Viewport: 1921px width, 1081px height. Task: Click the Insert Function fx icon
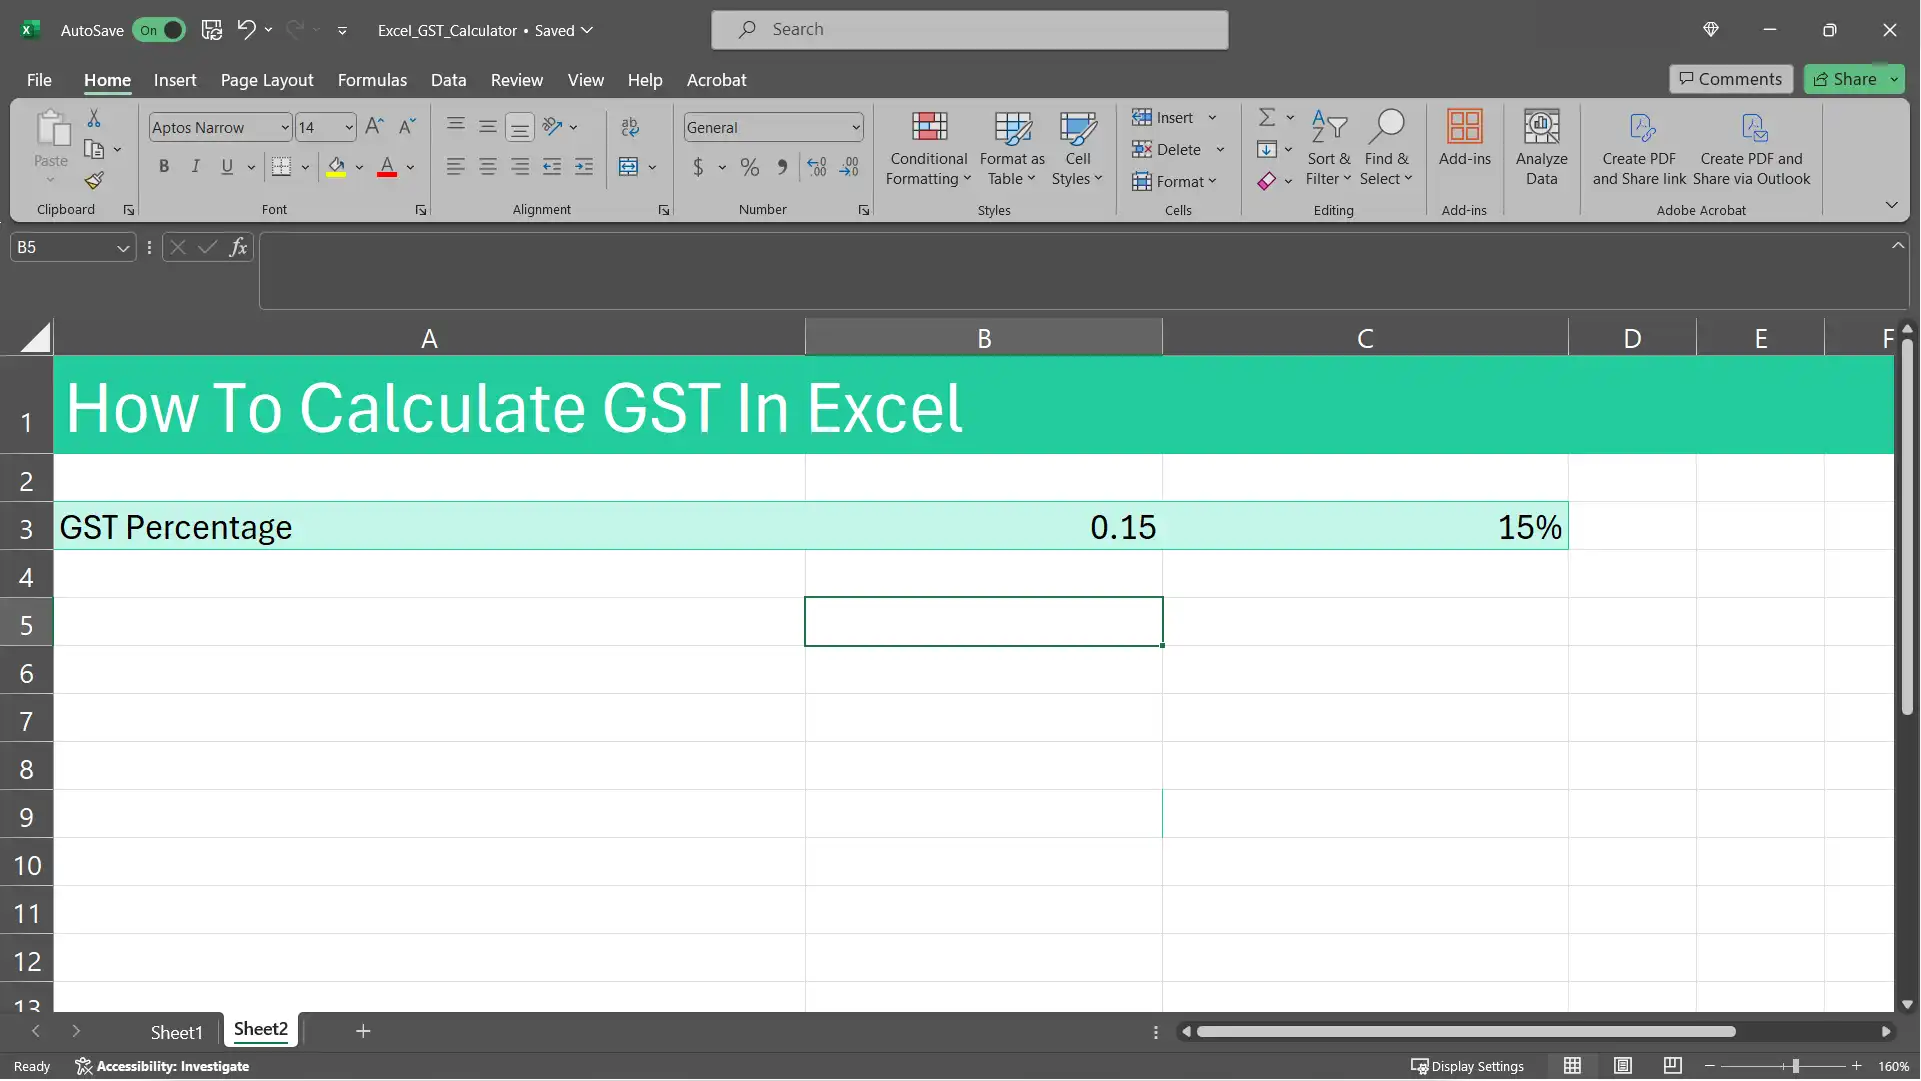238,247
